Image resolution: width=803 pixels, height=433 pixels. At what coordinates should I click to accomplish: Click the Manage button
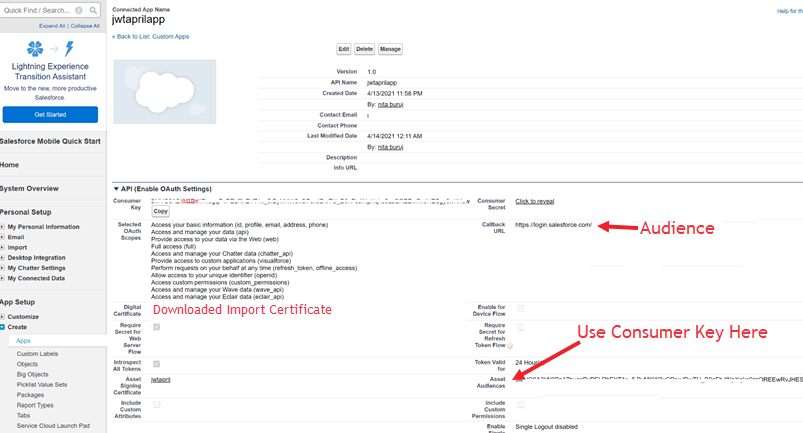[390, 49]
